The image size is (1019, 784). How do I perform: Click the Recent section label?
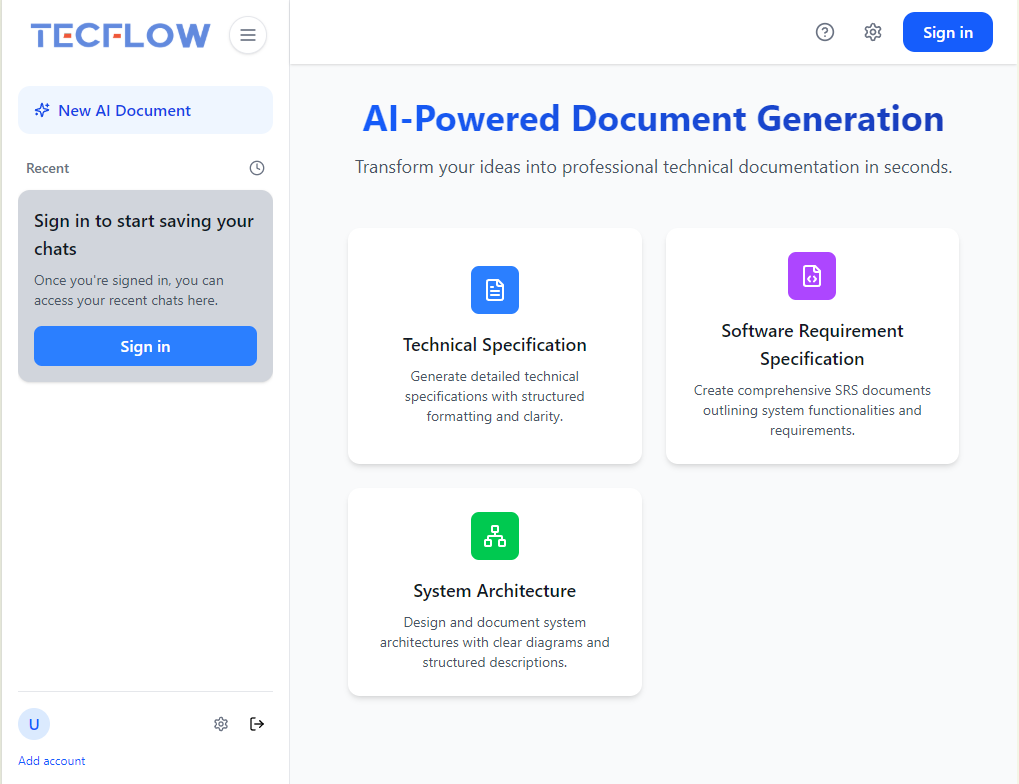(x=48, y=168)
